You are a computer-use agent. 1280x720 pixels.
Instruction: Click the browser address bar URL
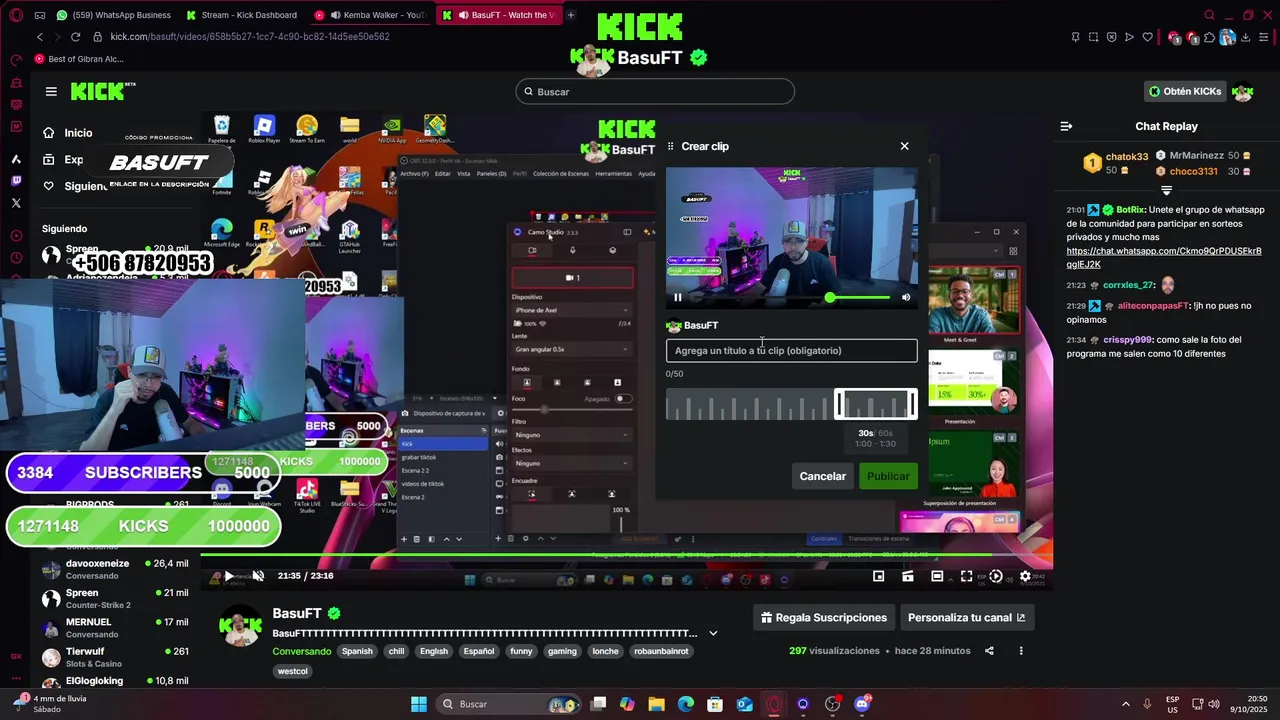point(250,37)
